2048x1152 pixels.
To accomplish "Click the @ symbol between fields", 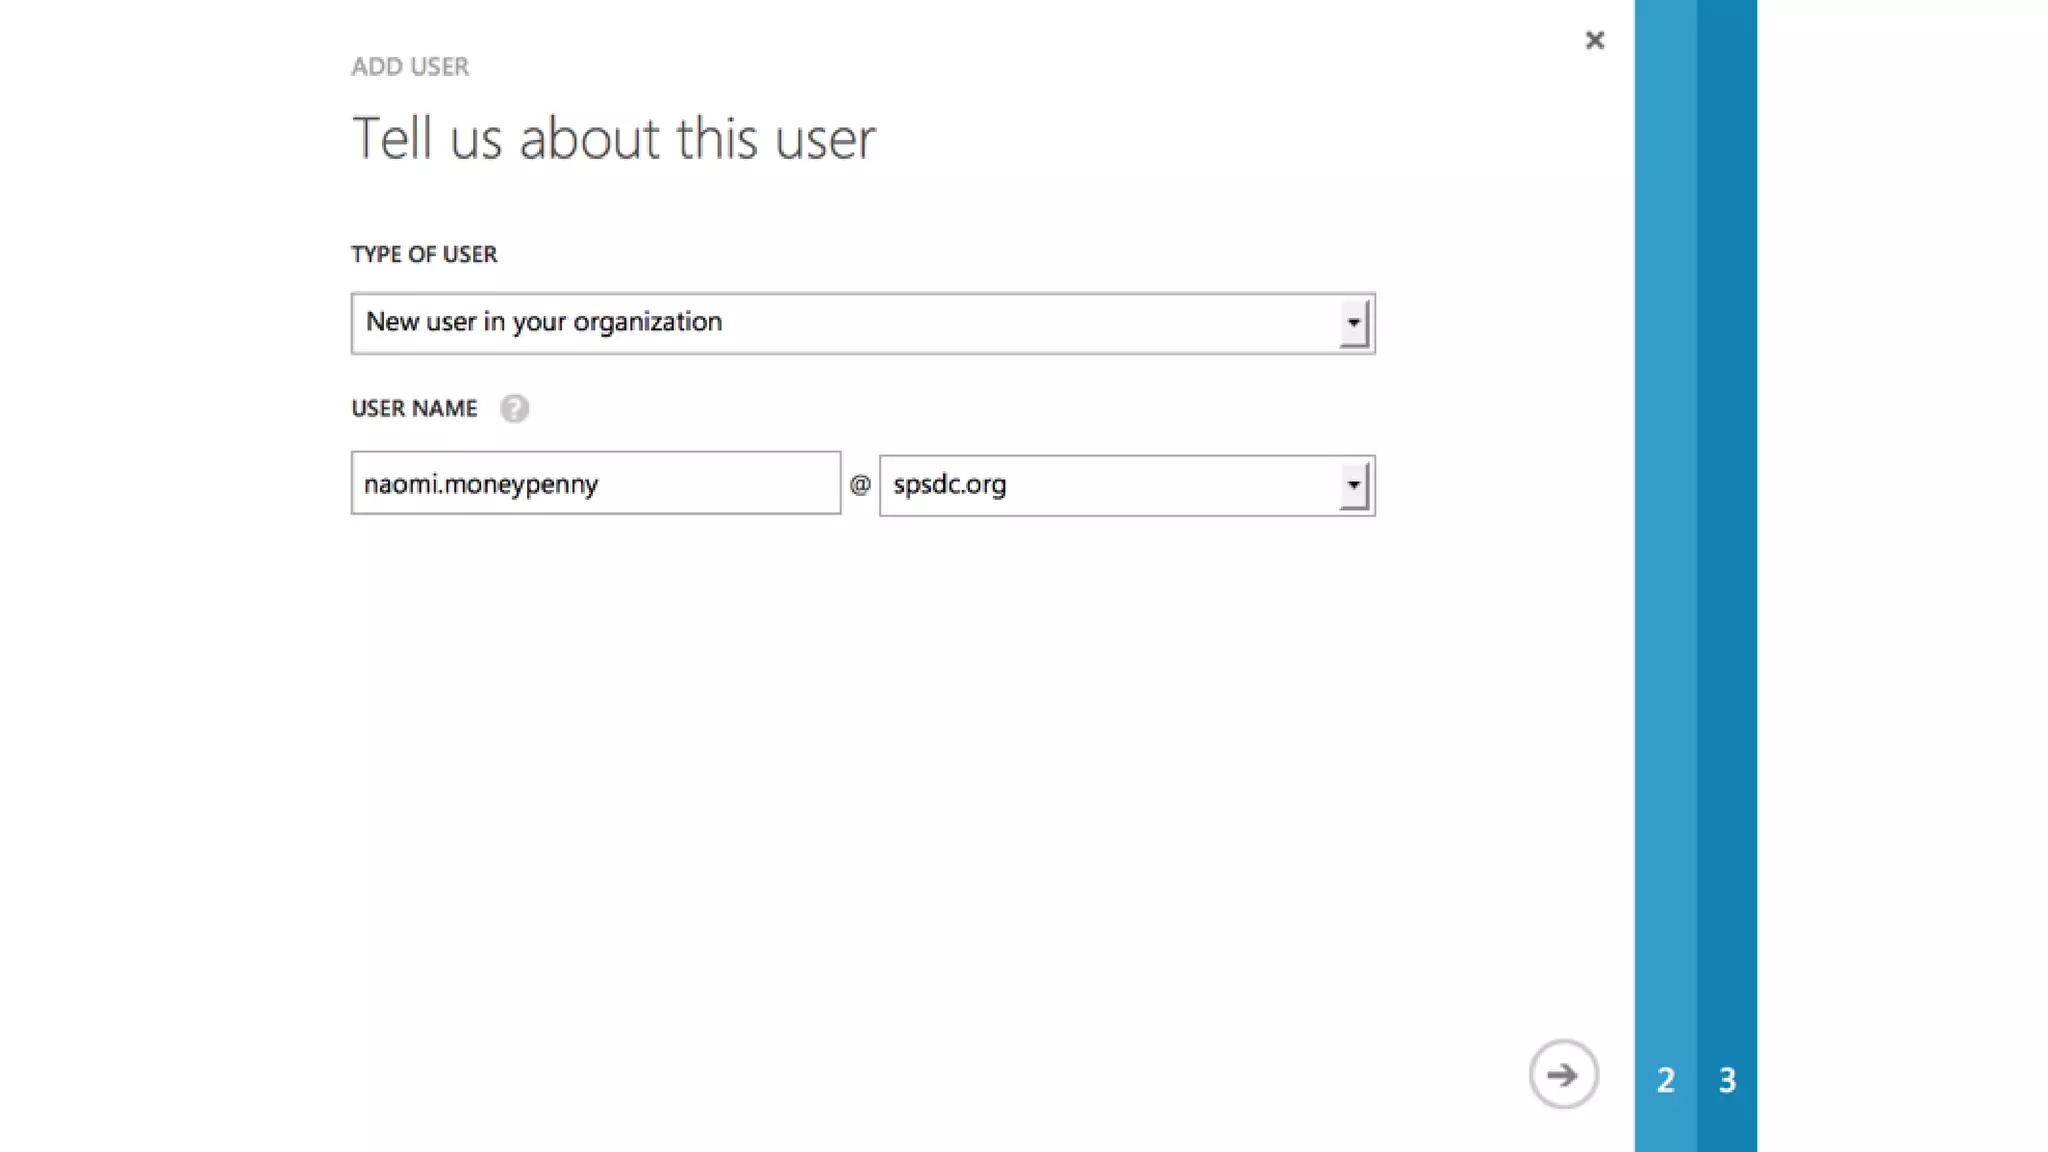I will 860,485.
